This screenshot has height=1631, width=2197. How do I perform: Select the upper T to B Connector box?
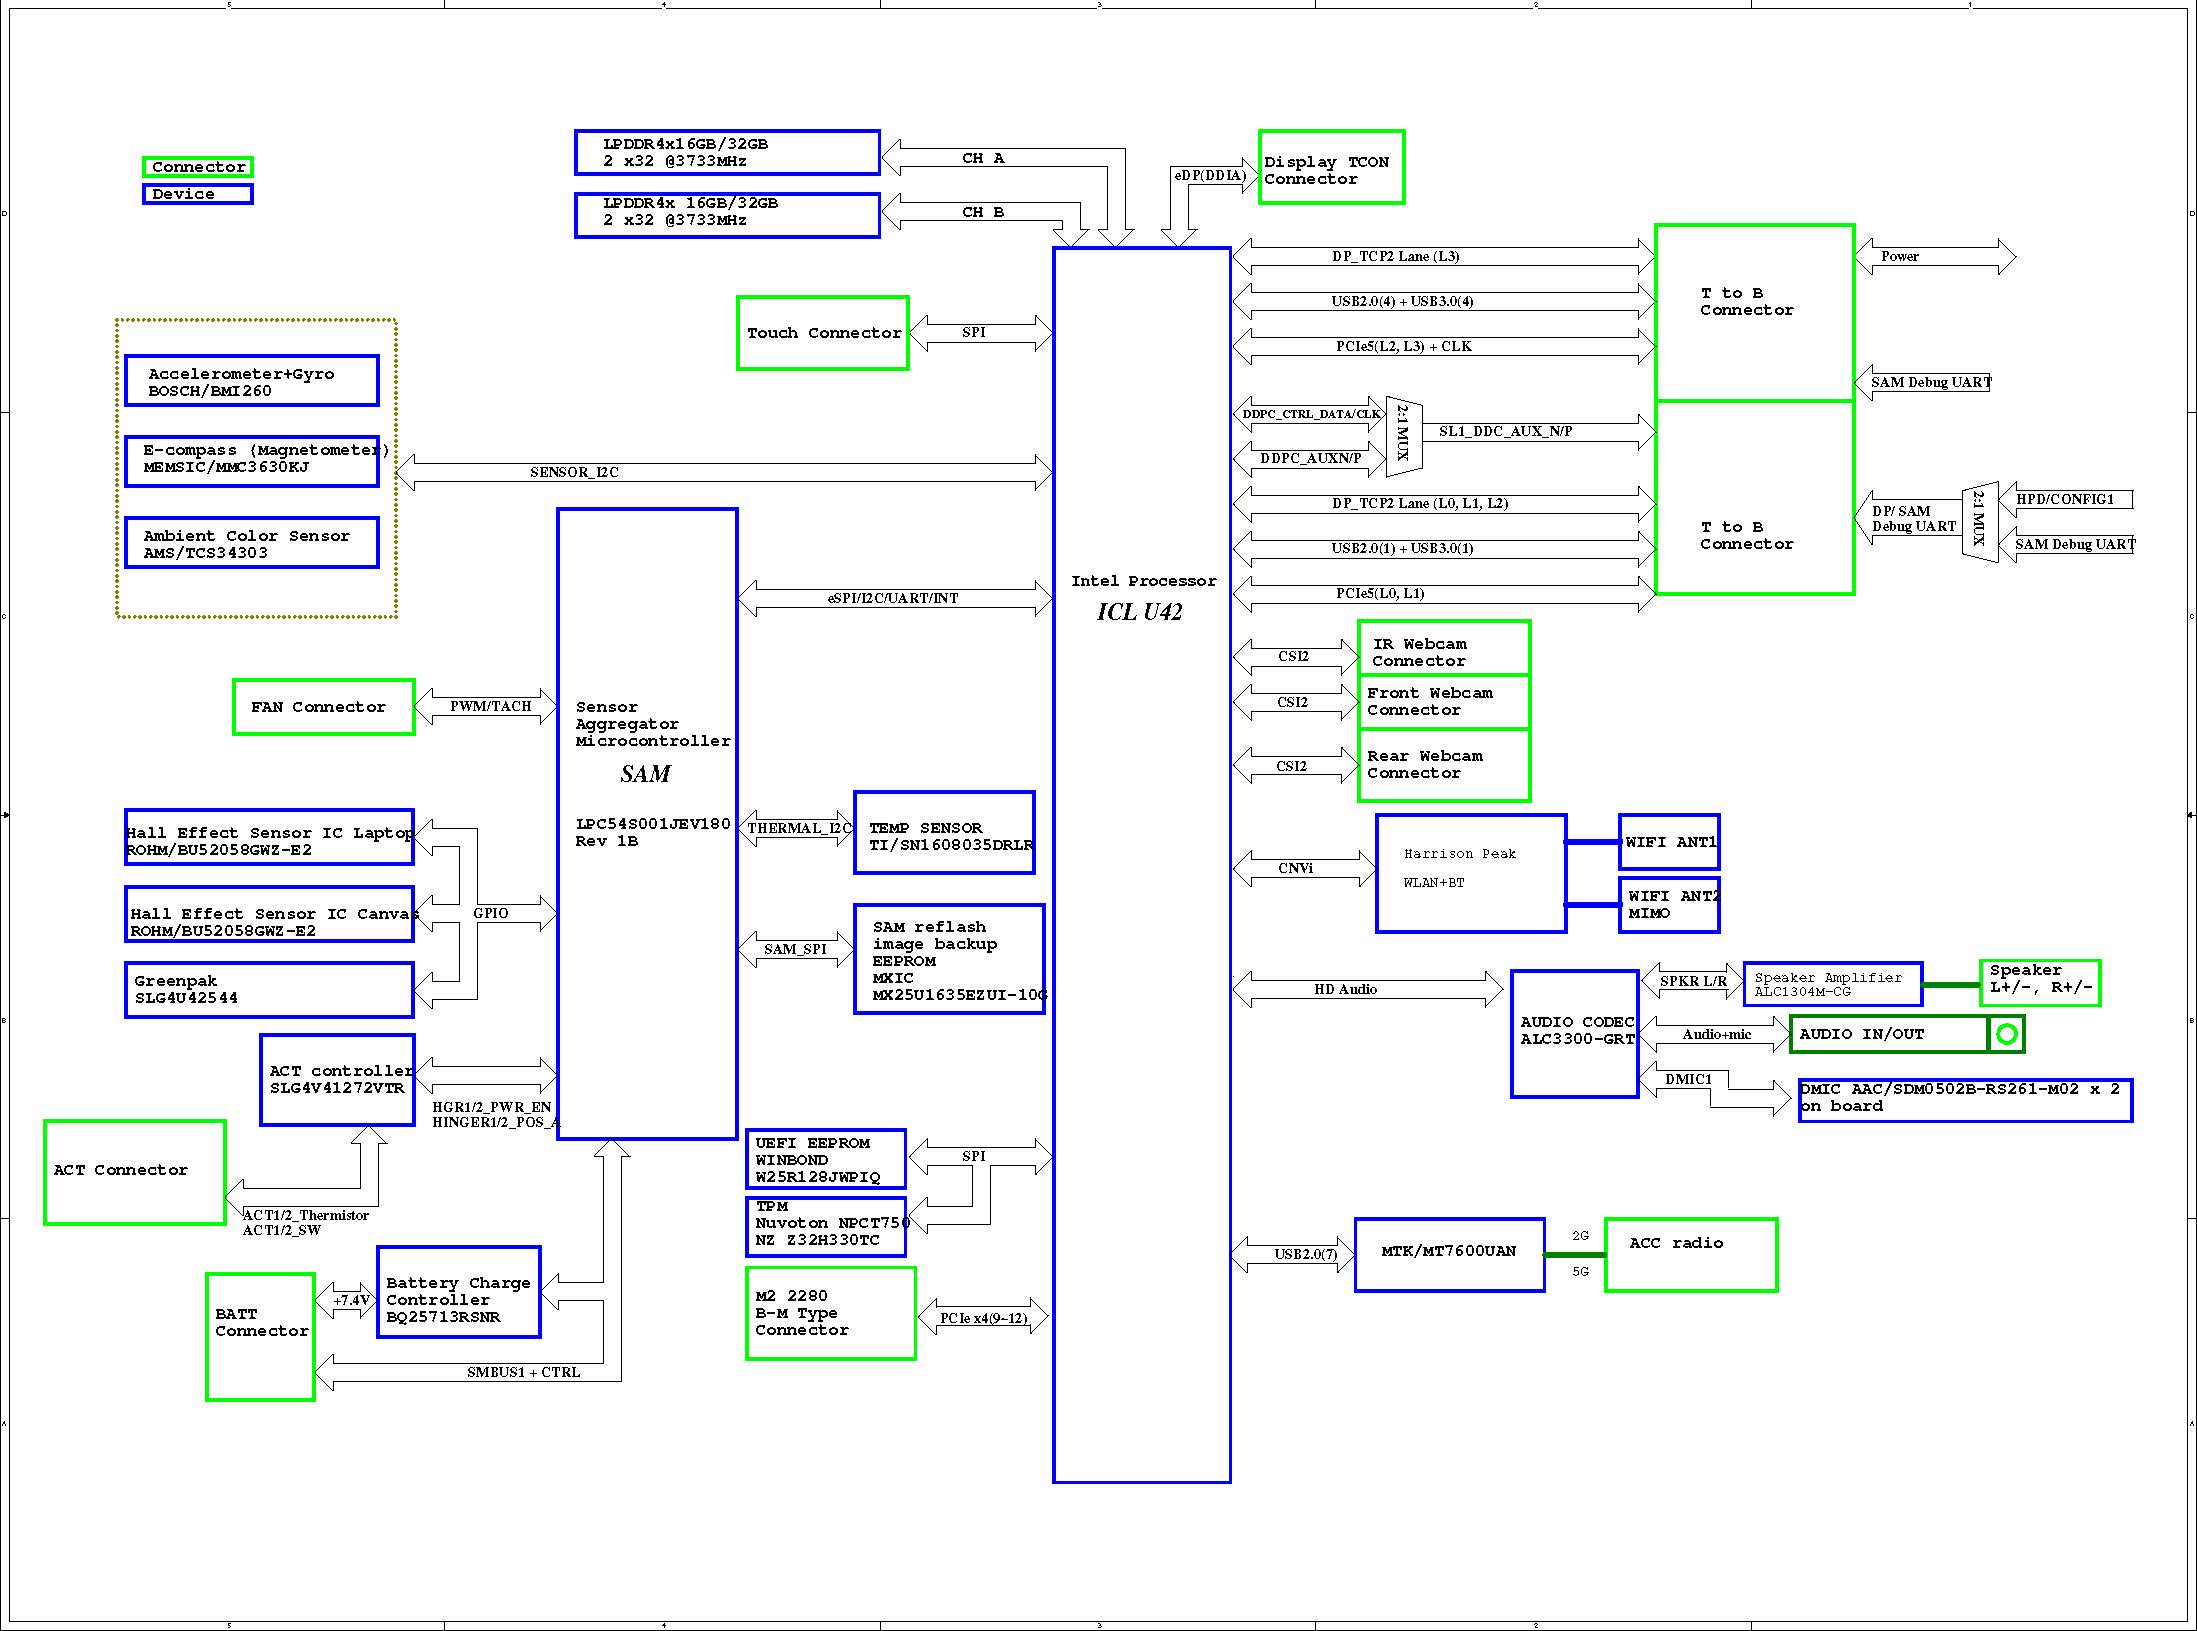[x=1755, y=313]
